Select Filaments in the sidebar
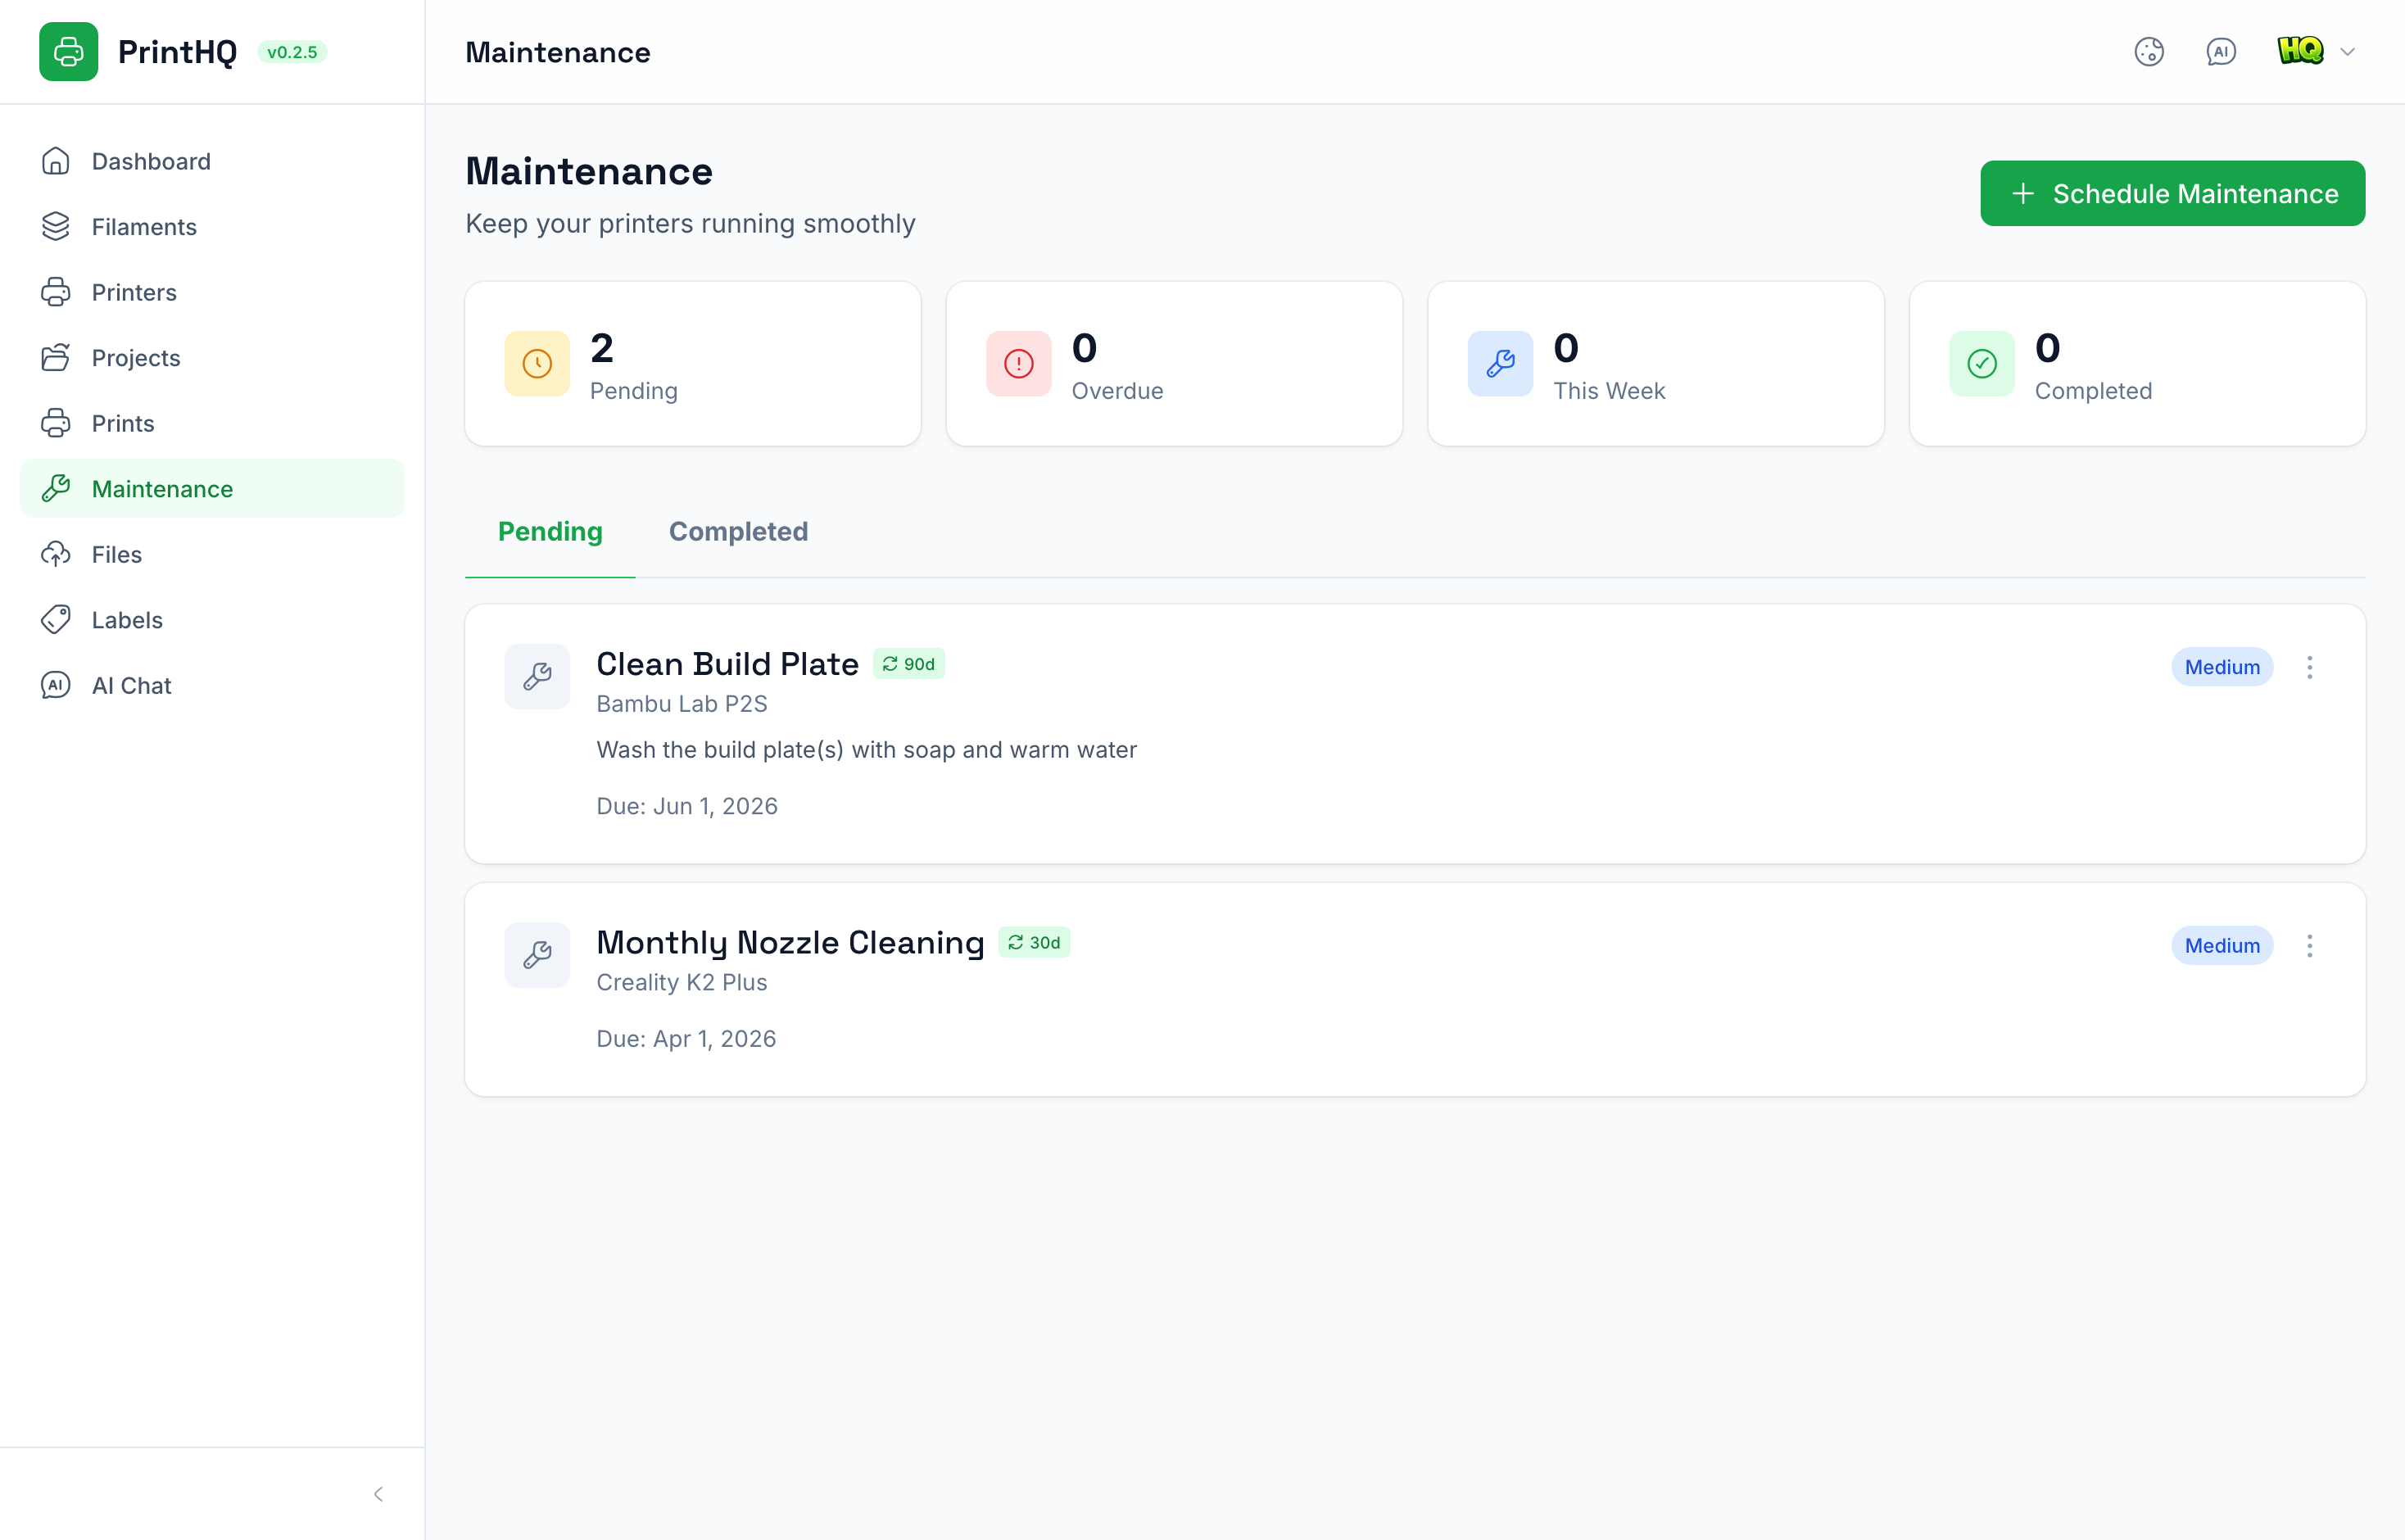The image size is (2405, 1540). 144,227
